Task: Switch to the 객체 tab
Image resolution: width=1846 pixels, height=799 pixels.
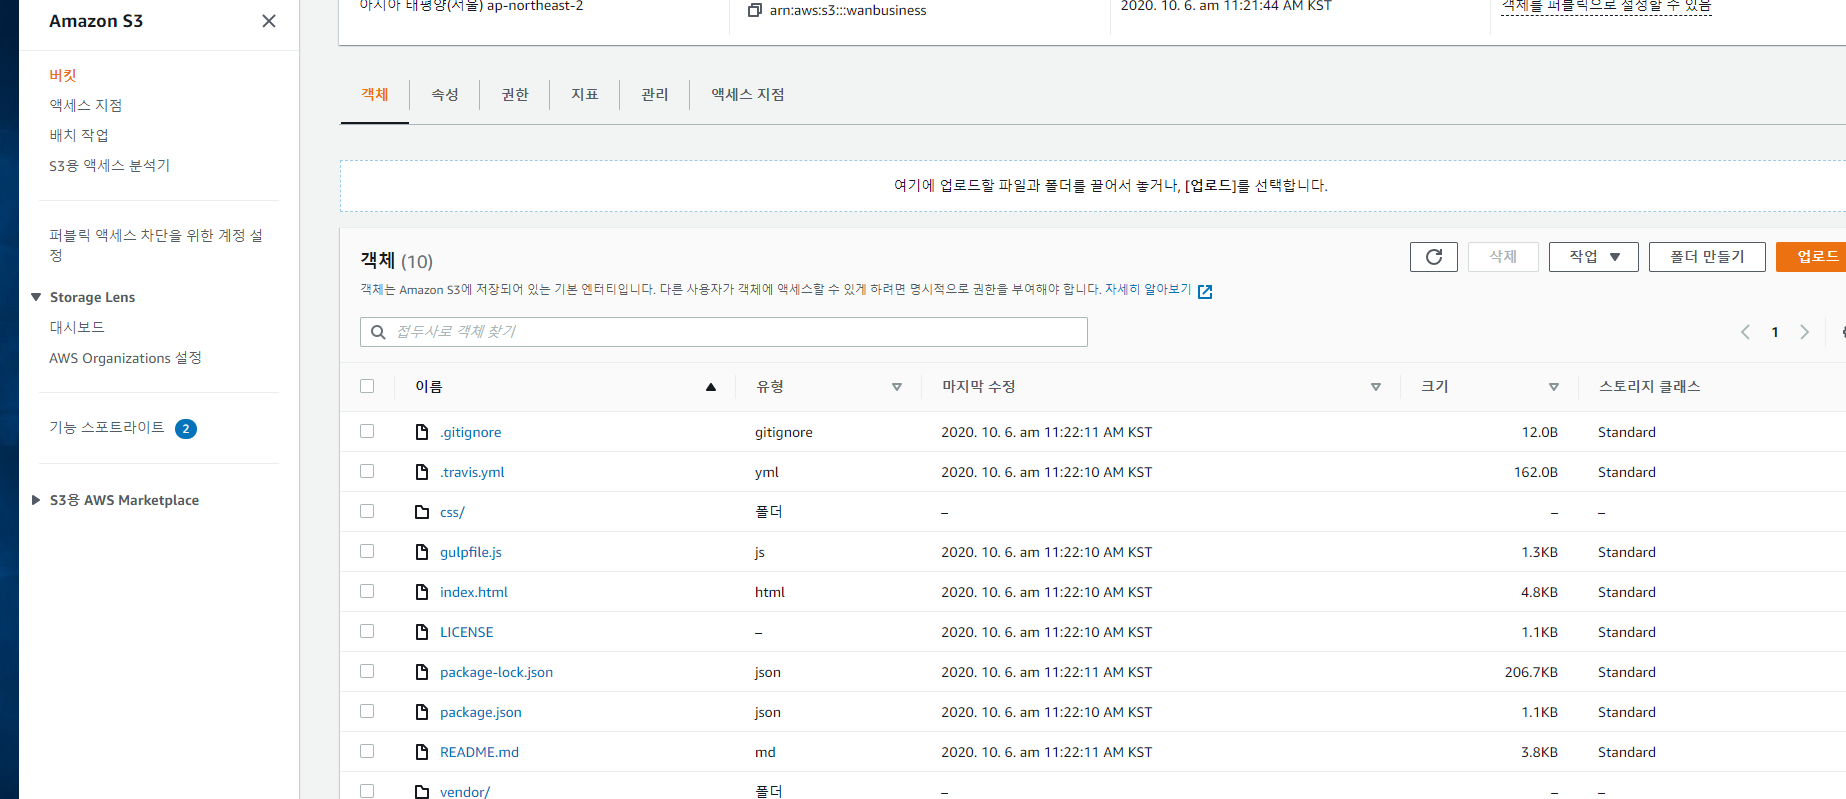Action: point(375,94)
